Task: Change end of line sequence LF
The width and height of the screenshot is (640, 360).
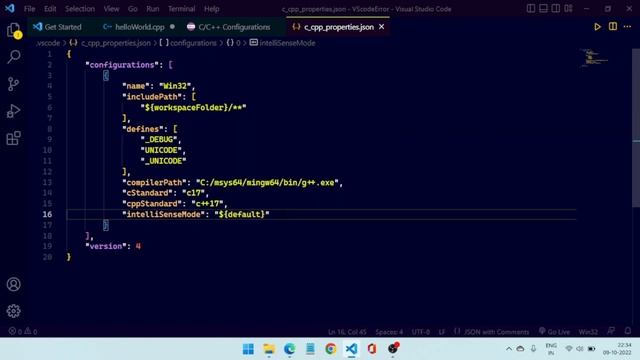Action: pos(442,332)
